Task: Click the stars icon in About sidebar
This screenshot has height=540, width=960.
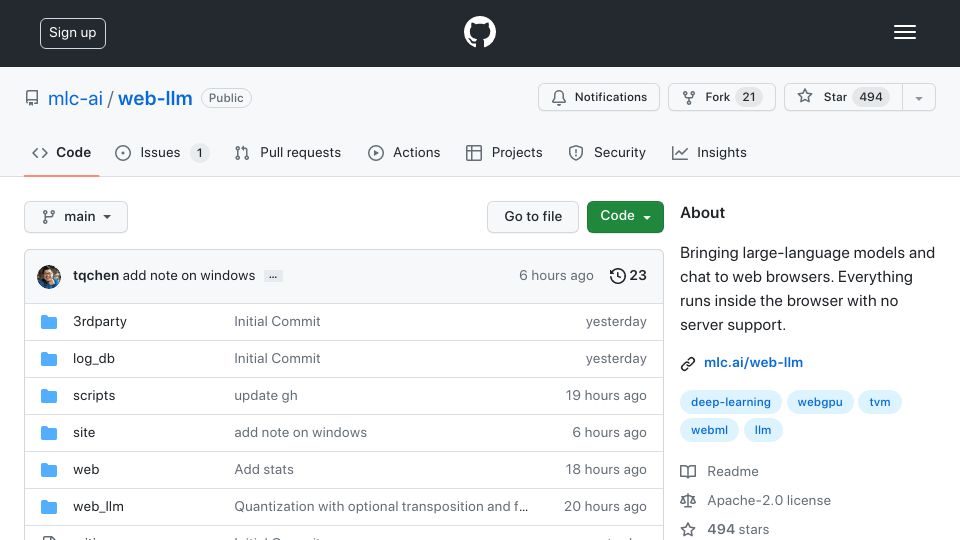Action: click(688, 529)
